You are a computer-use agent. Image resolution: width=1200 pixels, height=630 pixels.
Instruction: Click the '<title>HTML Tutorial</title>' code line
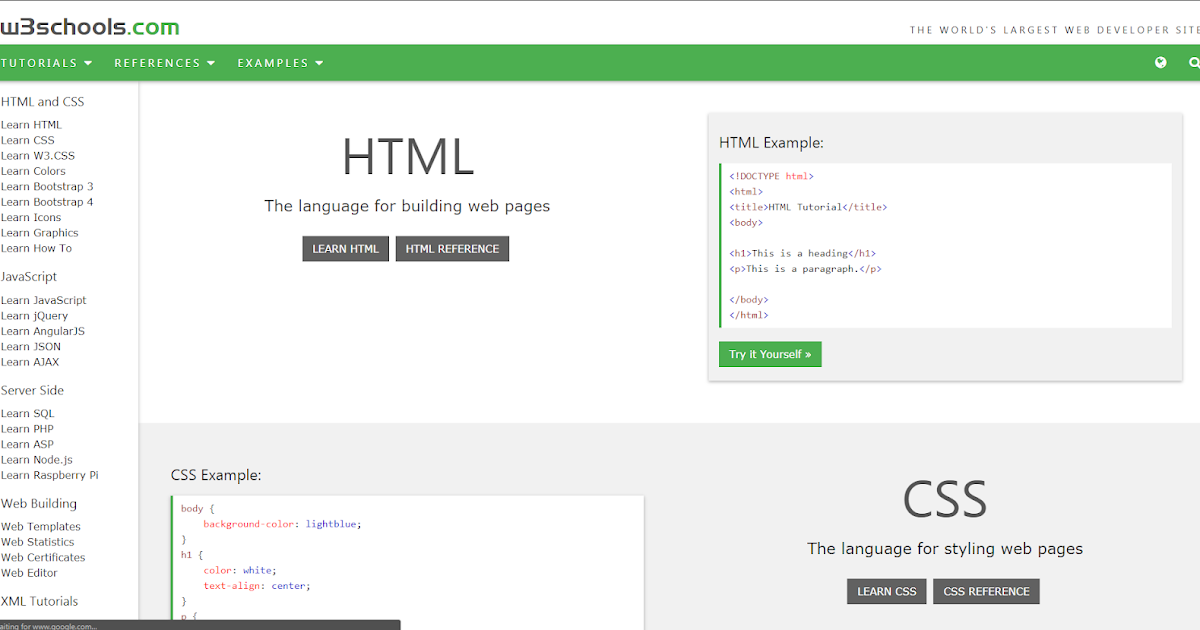click(x=808, y=207)
